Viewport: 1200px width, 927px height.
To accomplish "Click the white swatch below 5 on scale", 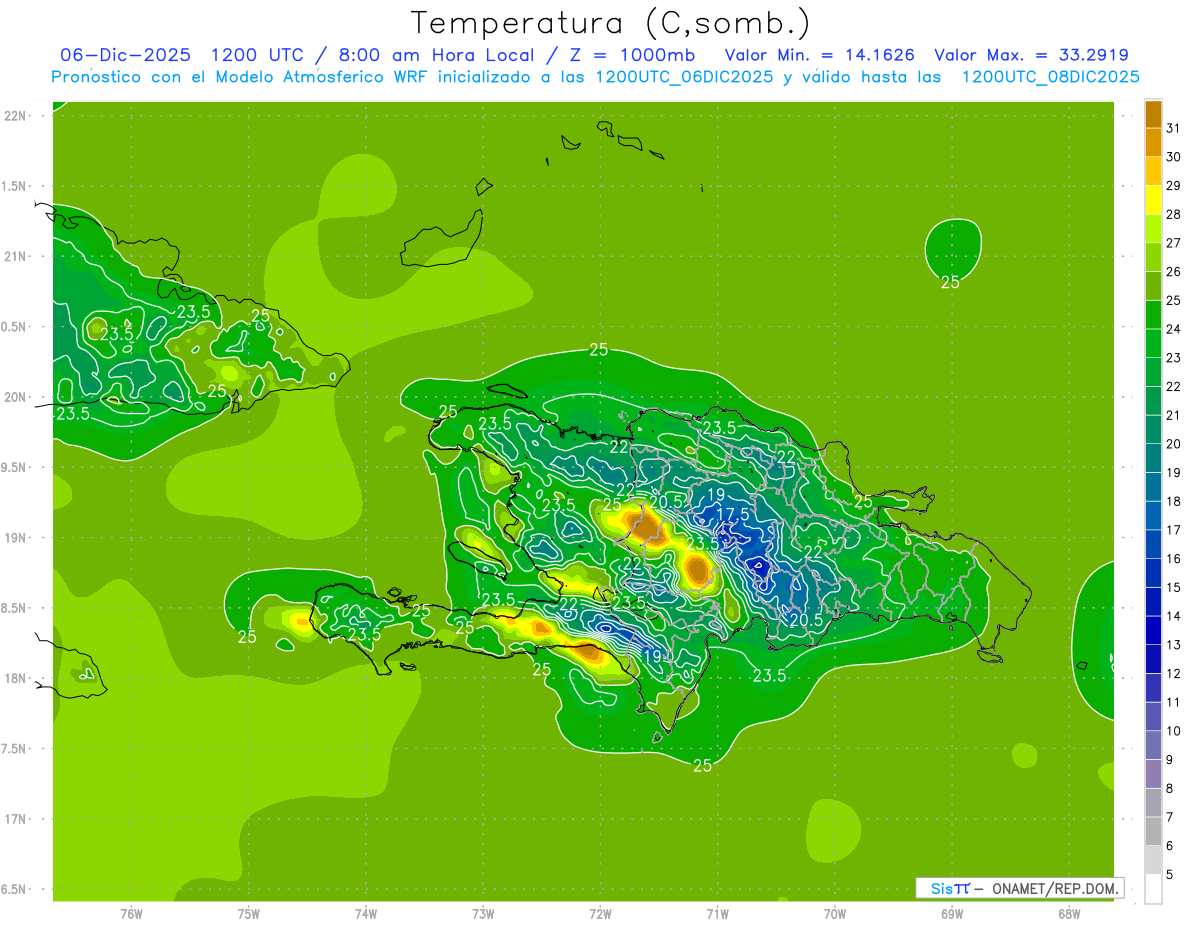I will click(x=1153, y=889).
